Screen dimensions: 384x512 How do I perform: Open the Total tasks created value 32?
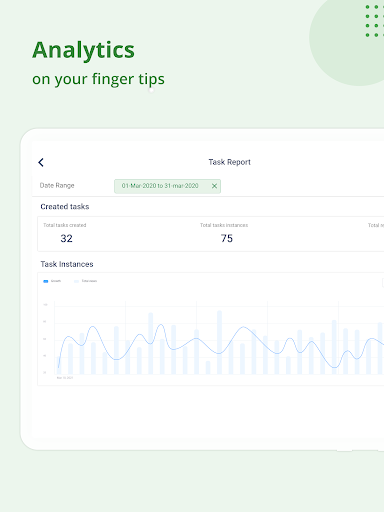pos(66,238)
